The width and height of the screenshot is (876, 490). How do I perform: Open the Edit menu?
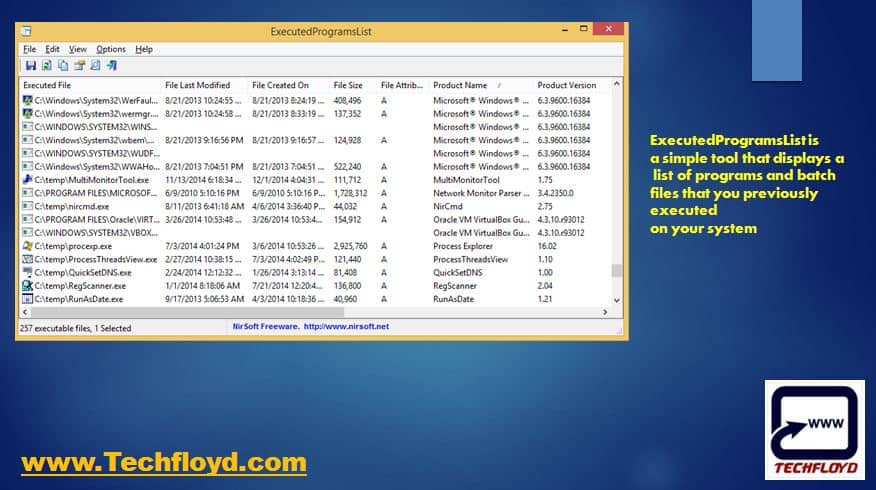click(x=53, y=49)
